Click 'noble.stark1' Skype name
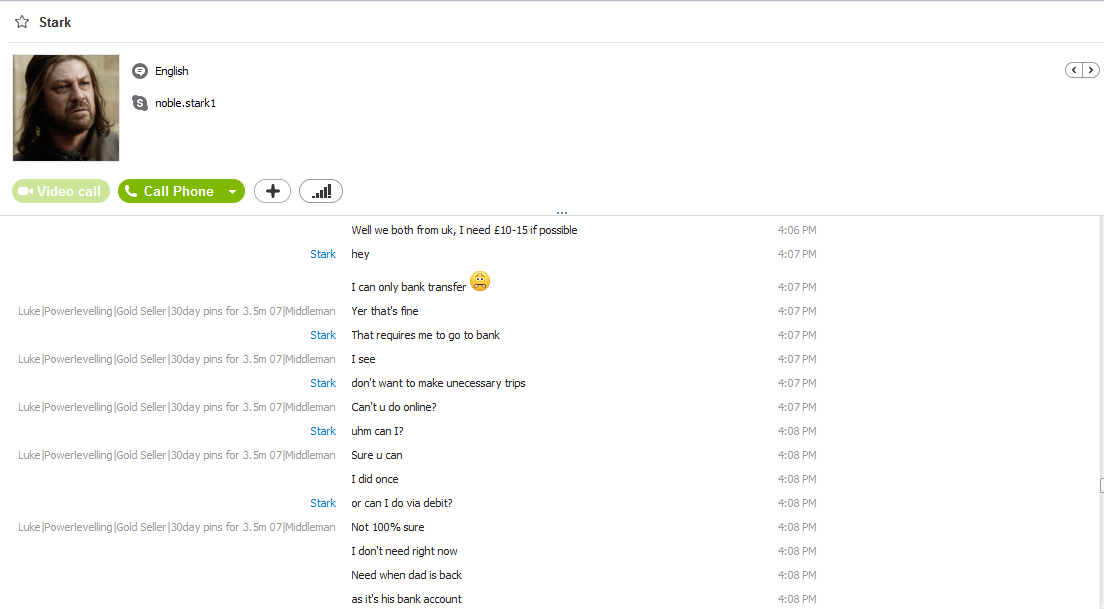 click(185, 103)
